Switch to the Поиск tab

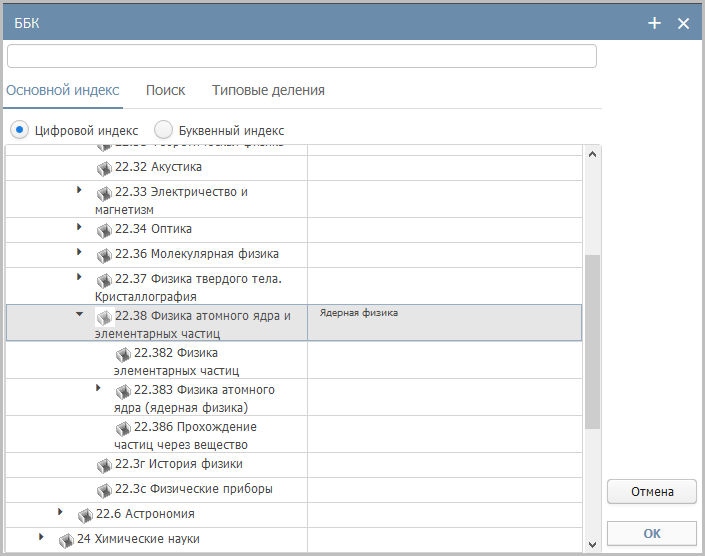[x=165, y=90]
